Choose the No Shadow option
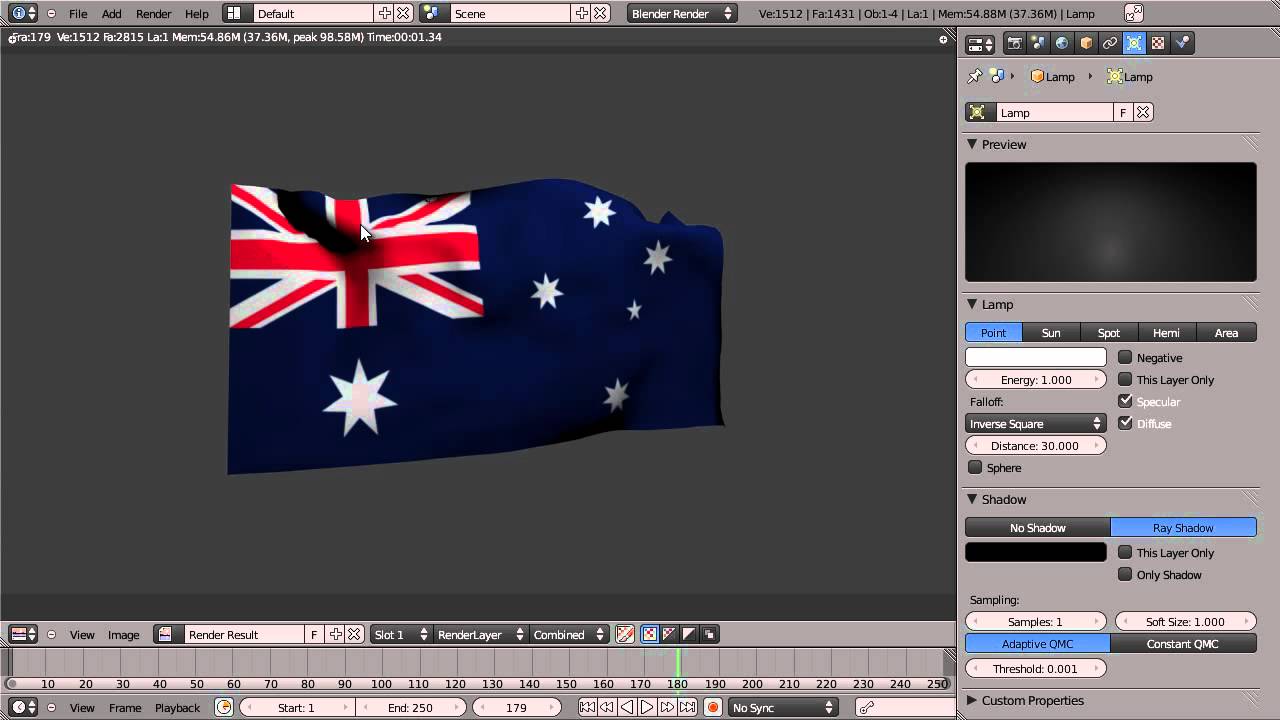 point(1038,527)
